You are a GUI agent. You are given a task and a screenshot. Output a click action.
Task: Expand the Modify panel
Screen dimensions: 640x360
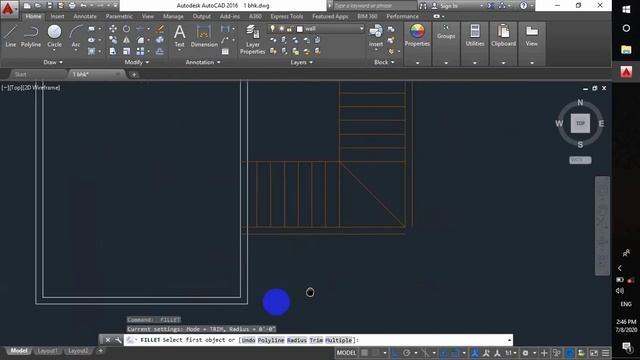[x=137, y=62]
